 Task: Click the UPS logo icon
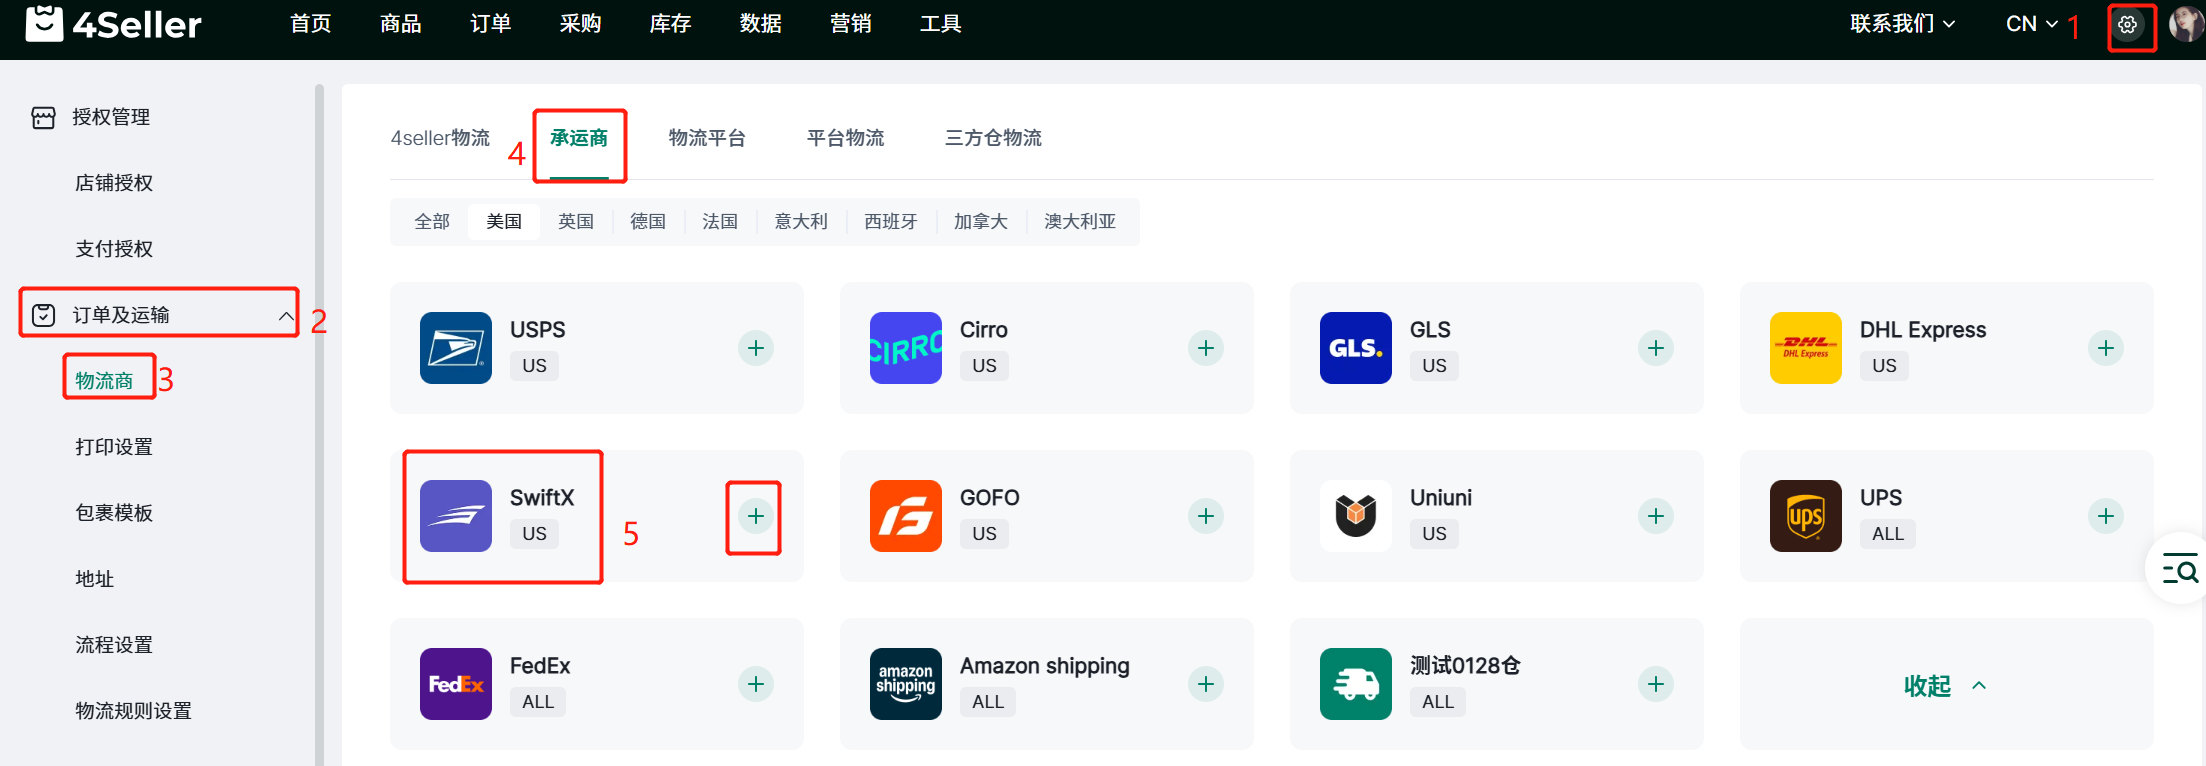click(x=1805, y=516)
